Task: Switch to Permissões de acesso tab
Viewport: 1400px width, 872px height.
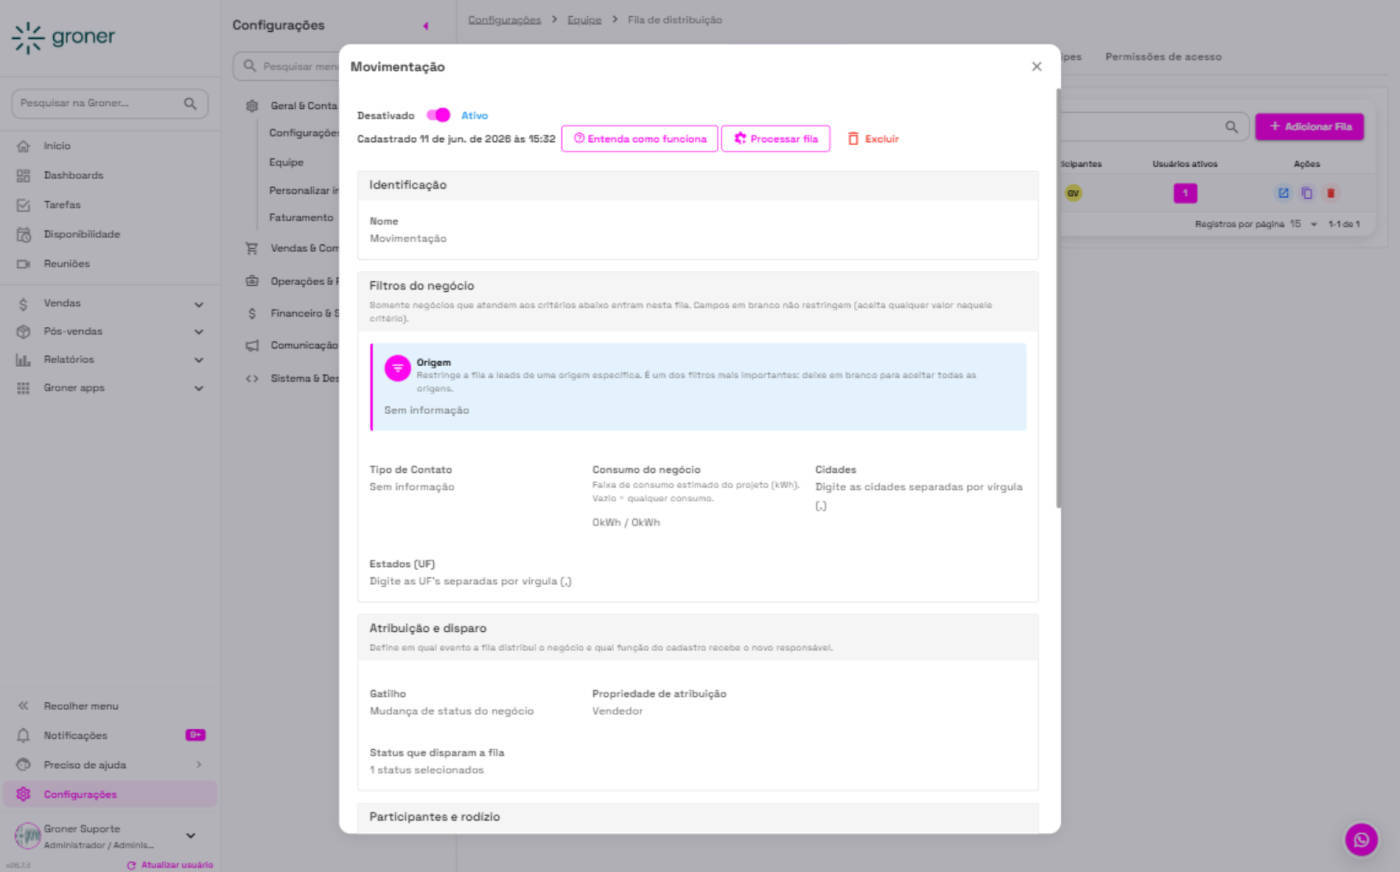Action: (1163, 57)
